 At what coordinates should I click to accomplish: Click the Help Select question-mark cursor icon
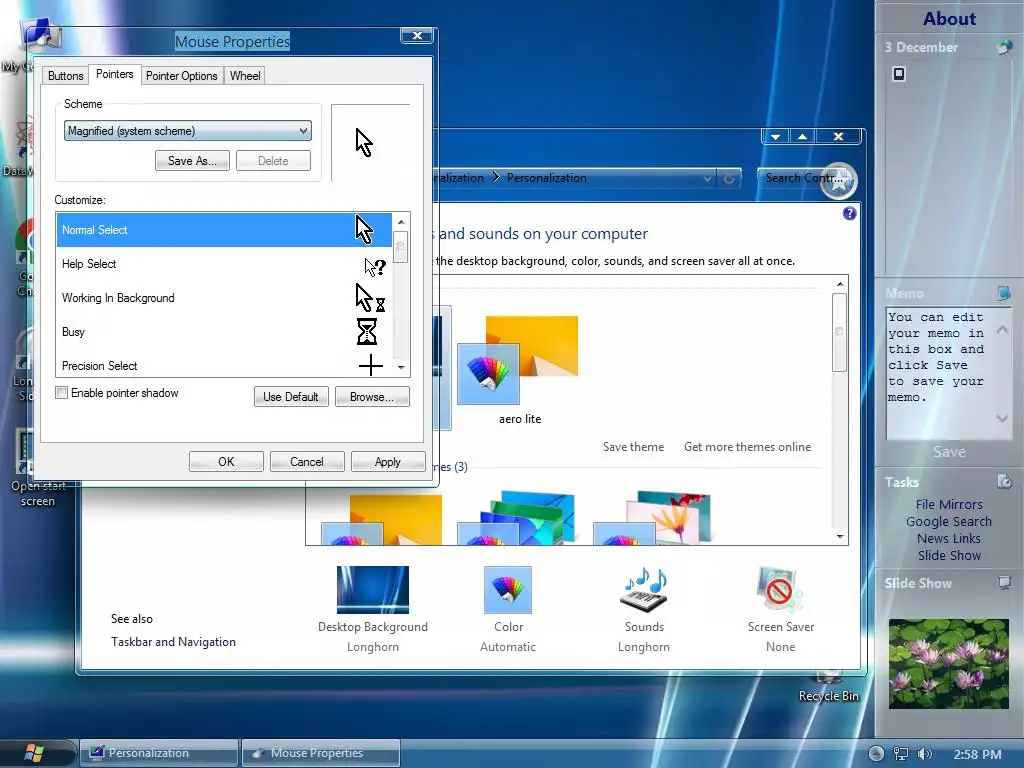[x=375, y=266]
